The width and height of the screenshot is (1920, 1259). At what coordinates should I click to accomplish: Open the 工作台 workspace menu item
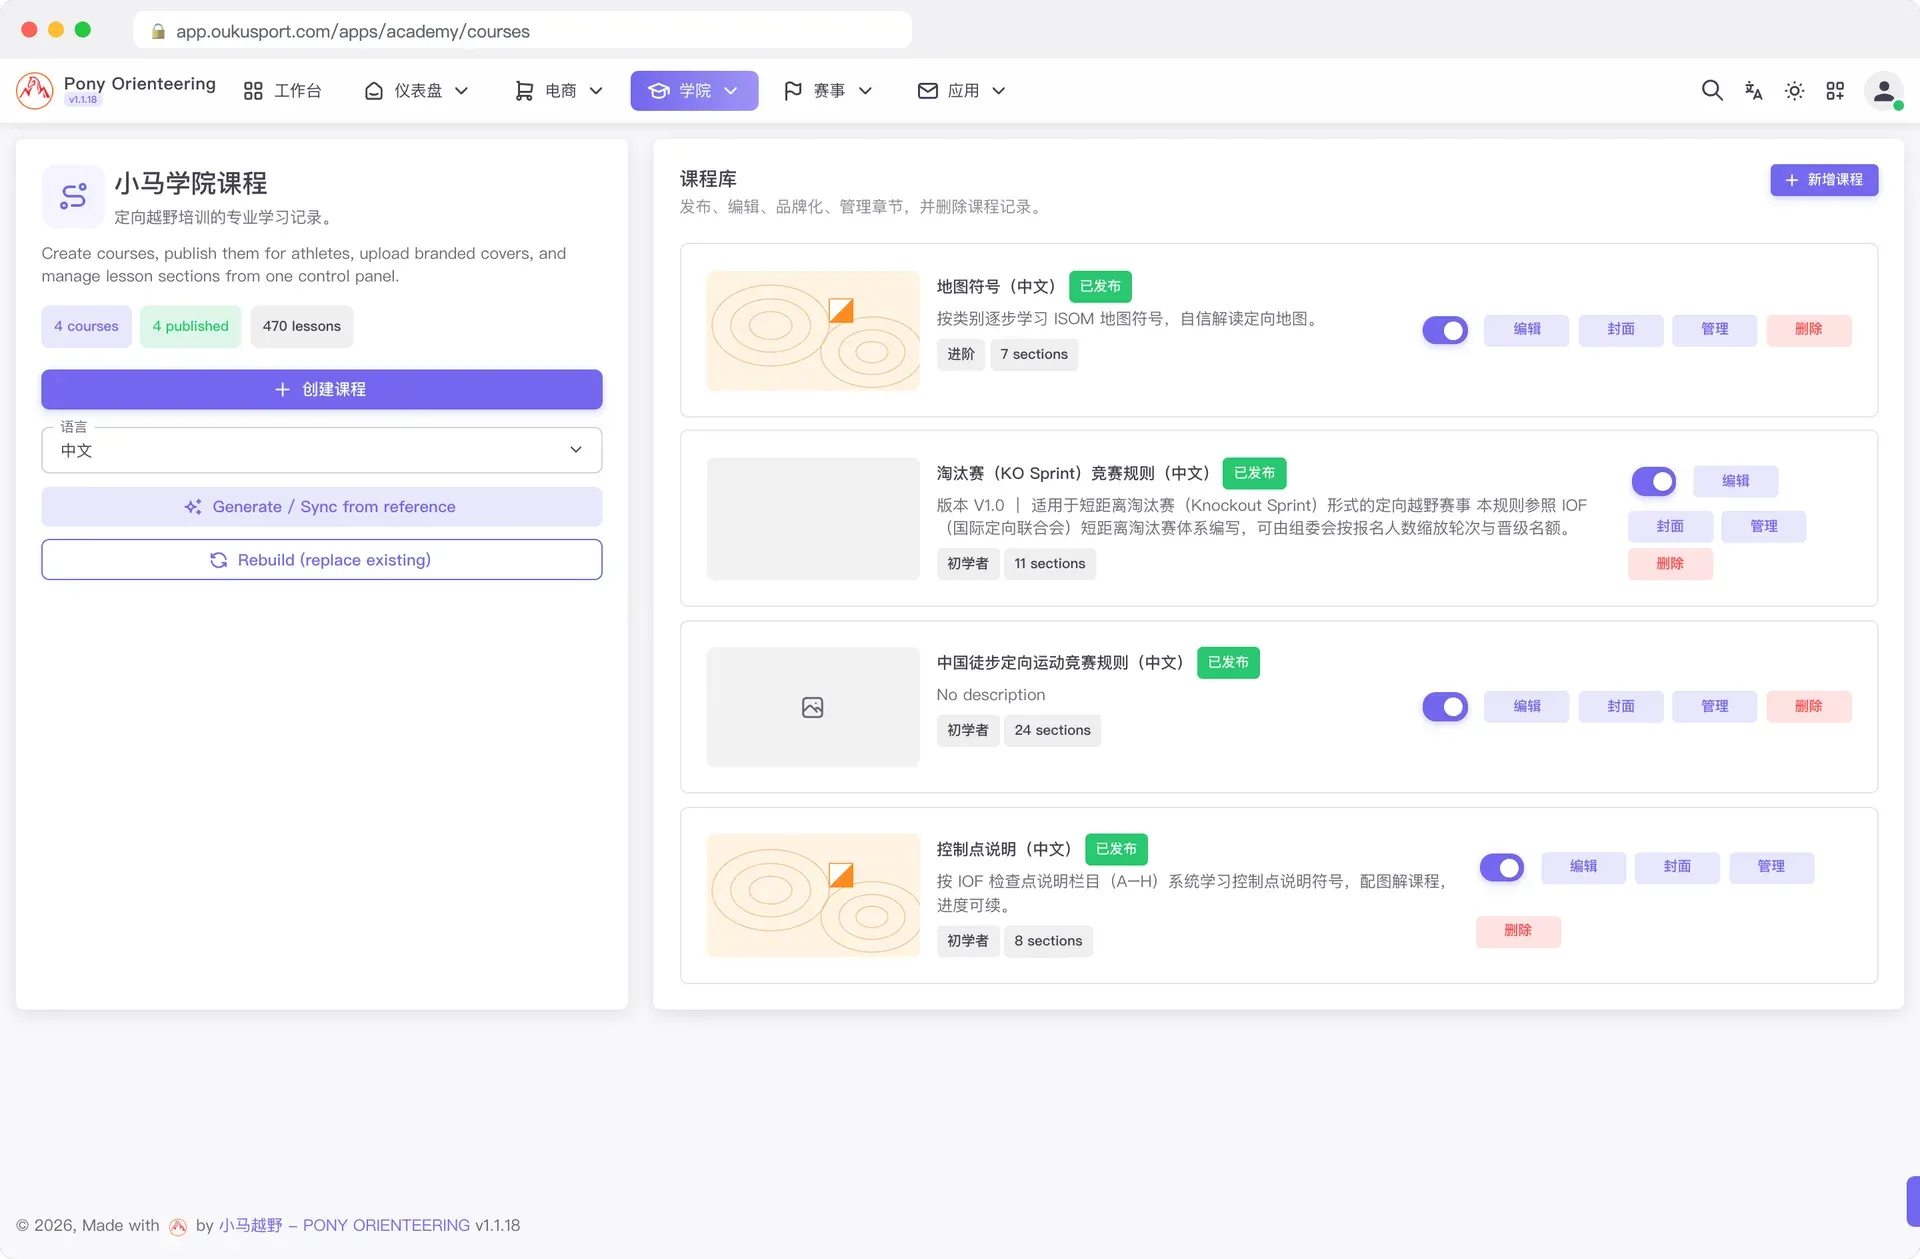[283, 91]
